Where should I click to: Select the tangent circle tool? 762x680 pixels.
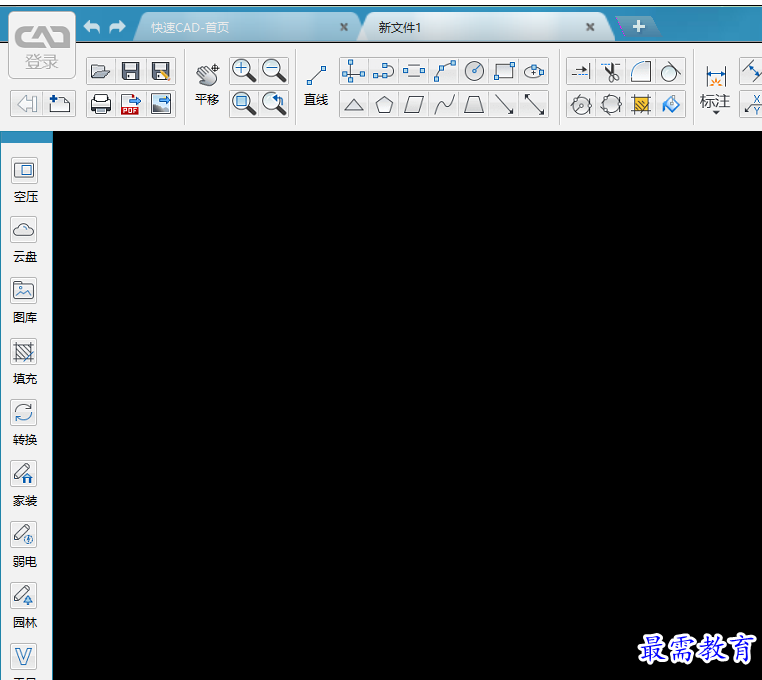pyautogui.click(x=671, y=71)
